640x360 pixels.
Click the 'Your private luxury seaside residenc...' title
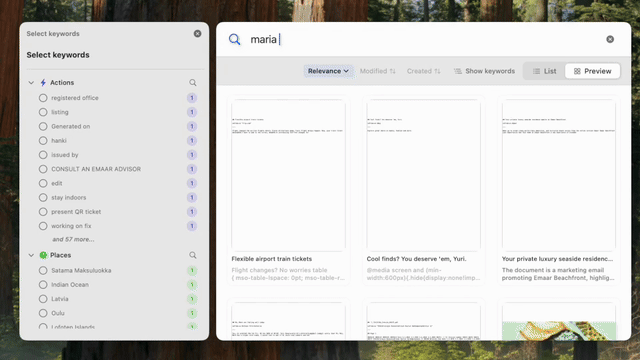click(x=557, y=259)
